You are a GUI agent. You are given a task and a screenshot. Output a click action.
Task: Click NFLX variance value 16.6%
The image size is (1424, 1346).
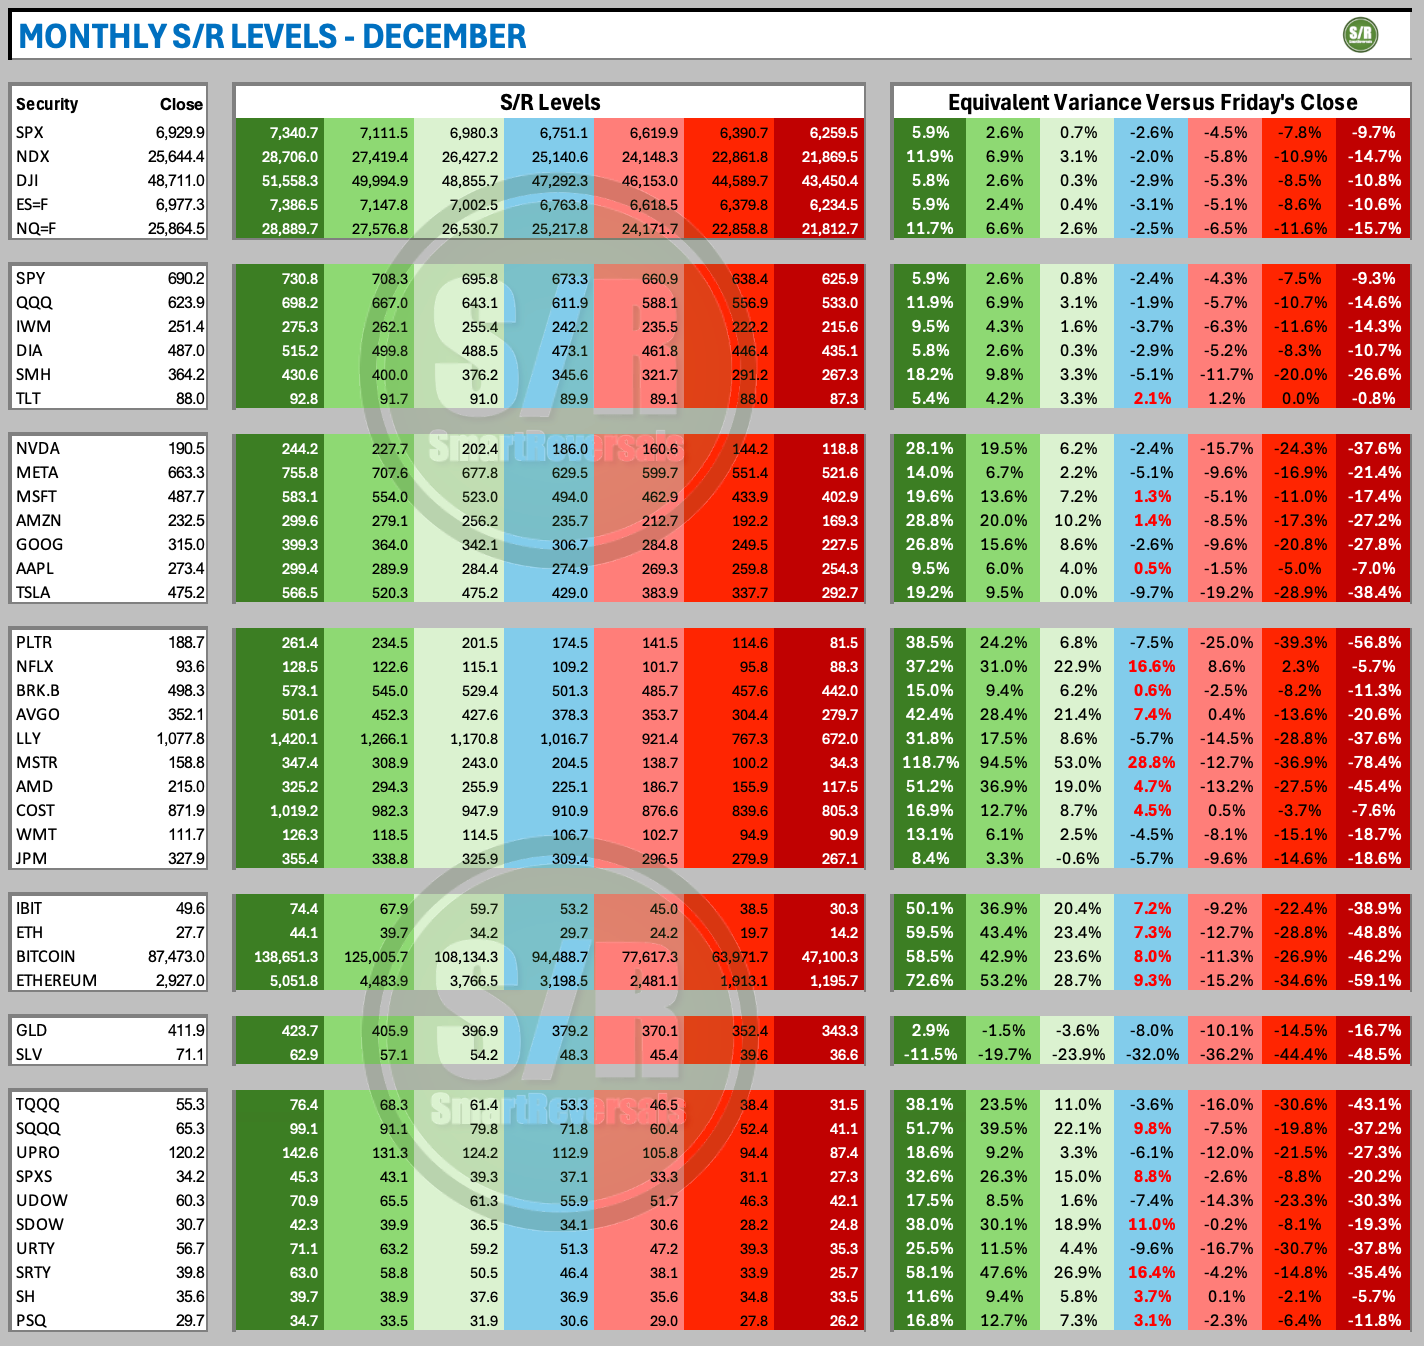[1150, 666]
